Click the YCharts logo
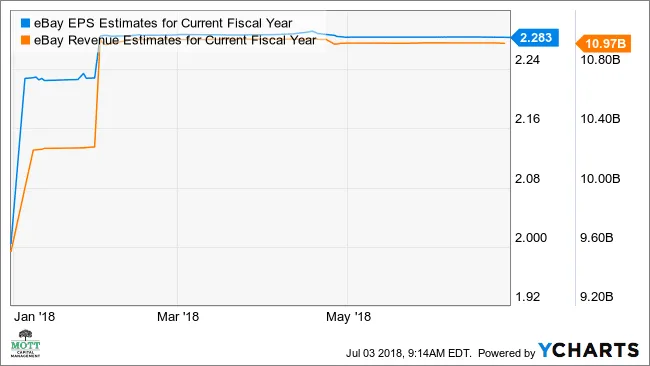Image resolution: width=650 pixels, height=366 pixels. tap(588, 351)
